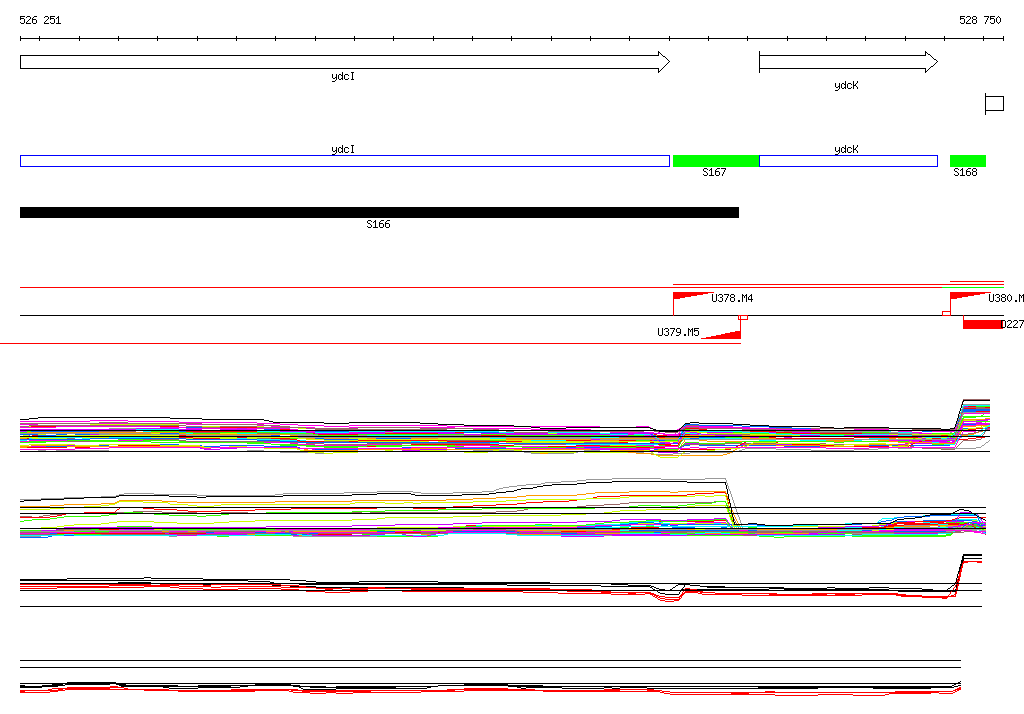The height and width of the screenshot is (714, 1024).
Task: Click the ydcK label above blue box
Action: 846,150
